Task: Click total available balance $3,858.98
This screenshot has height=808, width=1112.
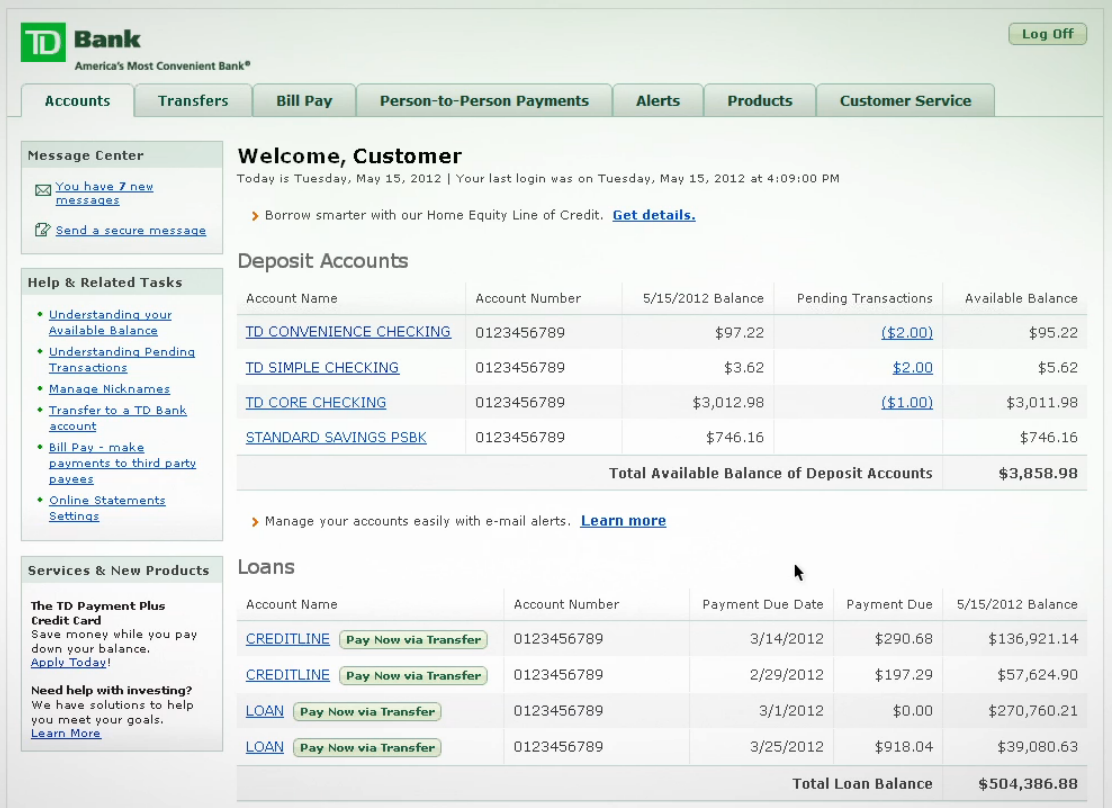Action: click(1038, 473)
